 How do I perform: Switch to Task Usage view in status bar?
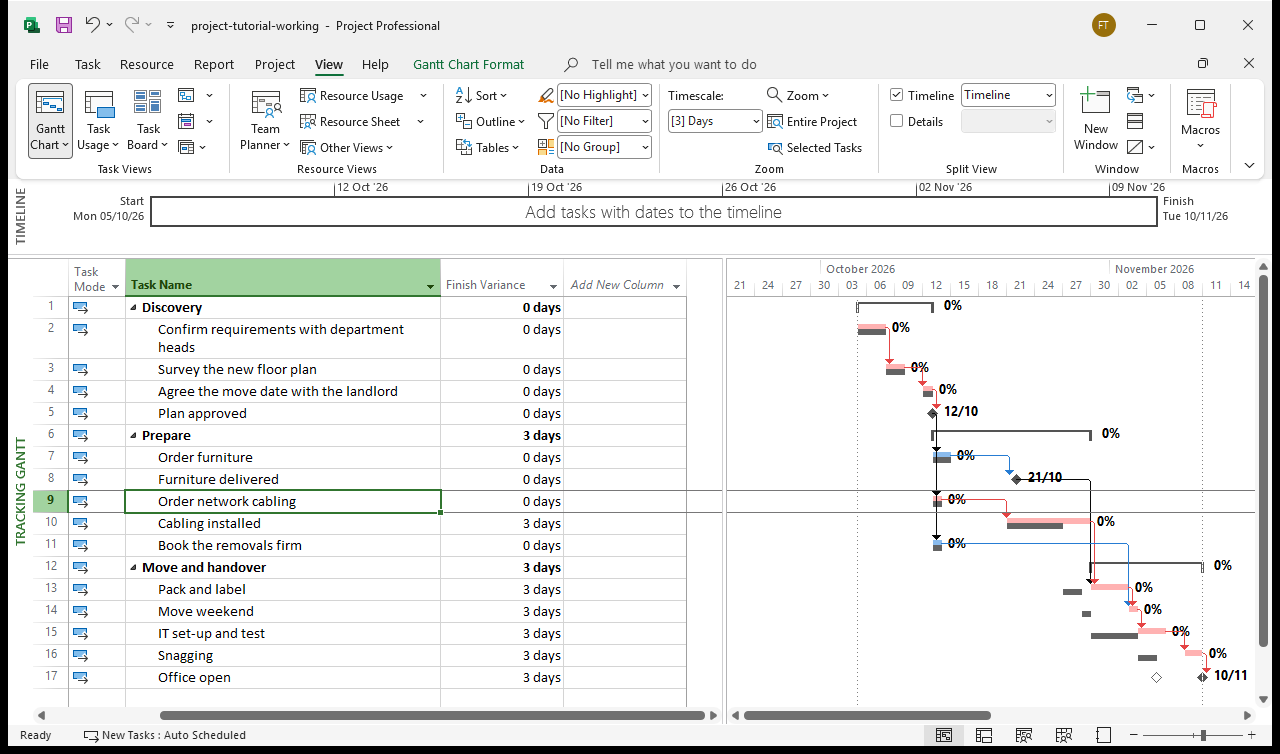click(x=984, y=735)
